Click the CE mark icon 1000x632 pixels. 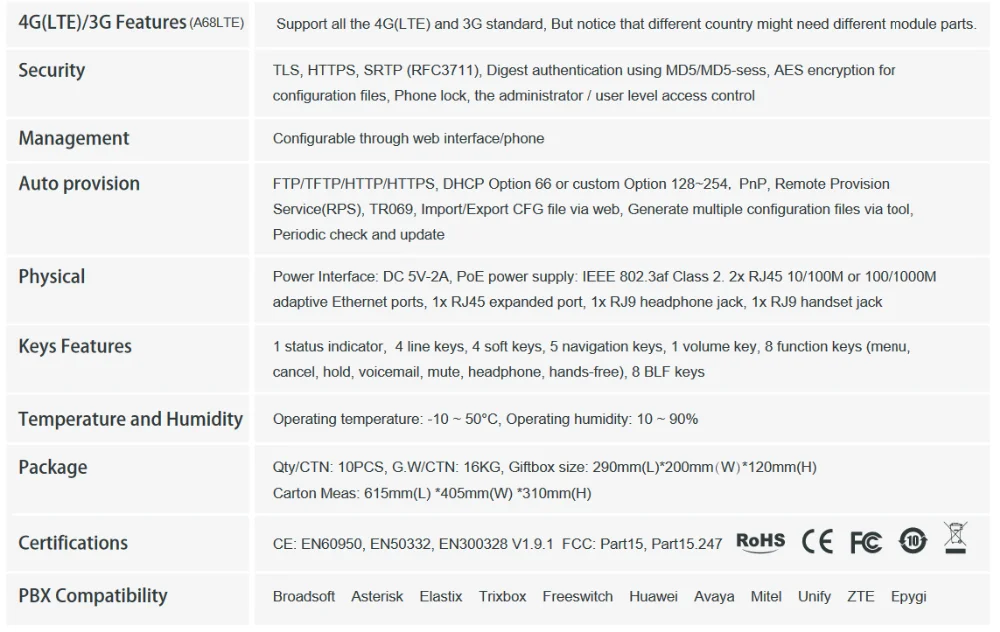pos(817,542)
